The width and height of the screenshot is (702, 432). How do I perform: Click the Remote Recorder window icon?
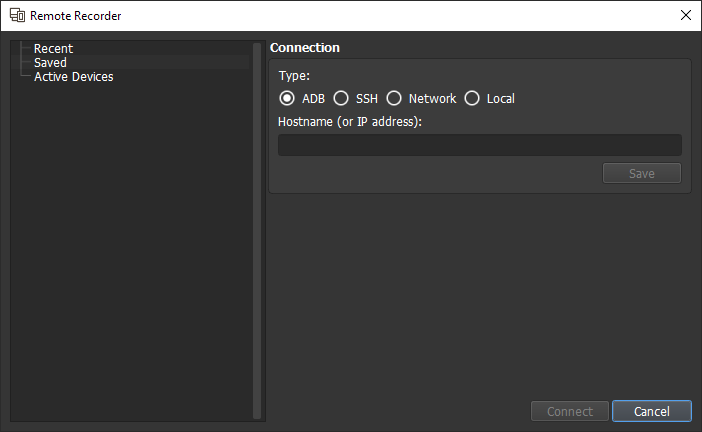pyautogui.click(x=17, y=15)
